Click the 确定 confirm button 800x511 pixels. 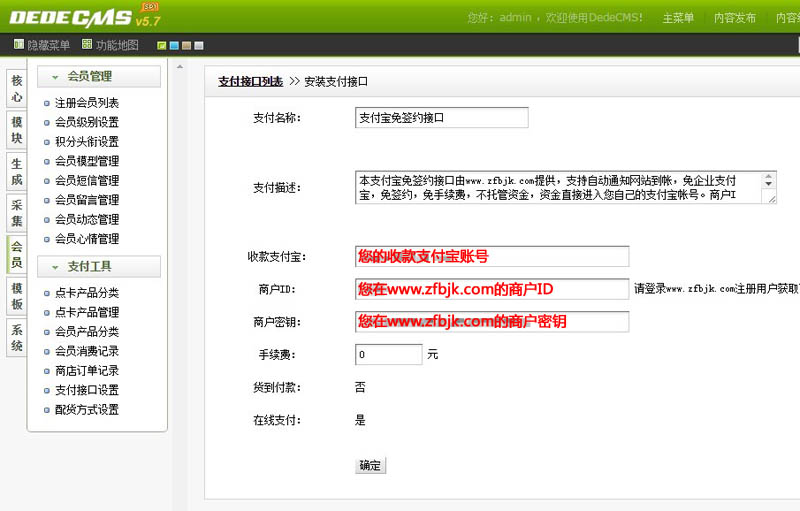(370, 465)
